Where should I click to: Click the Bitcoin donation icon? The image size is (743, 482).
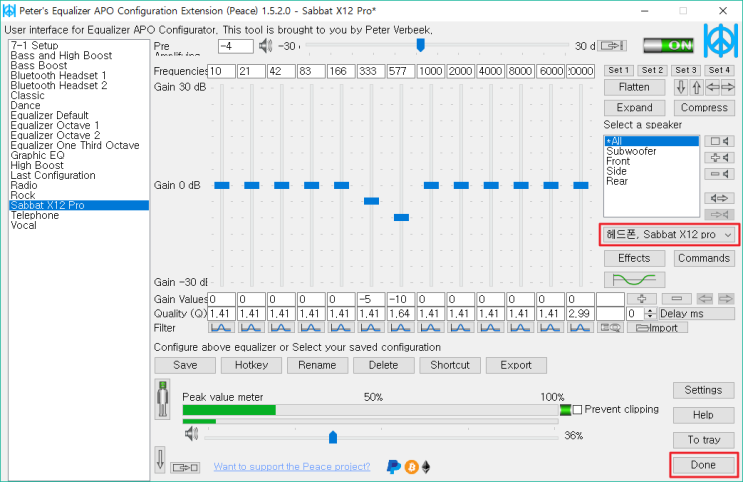tap(410, 467)
